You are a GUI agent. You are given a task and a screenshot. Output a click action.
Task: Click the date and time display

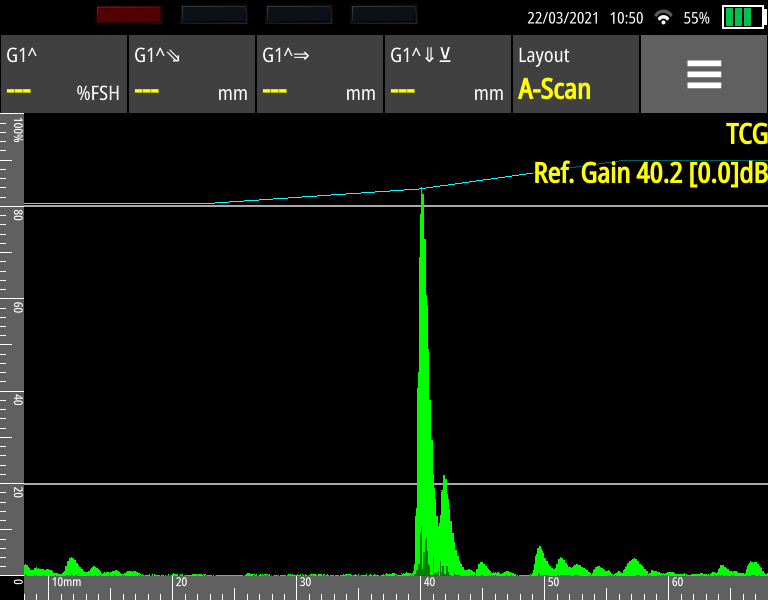click(586, 18)
